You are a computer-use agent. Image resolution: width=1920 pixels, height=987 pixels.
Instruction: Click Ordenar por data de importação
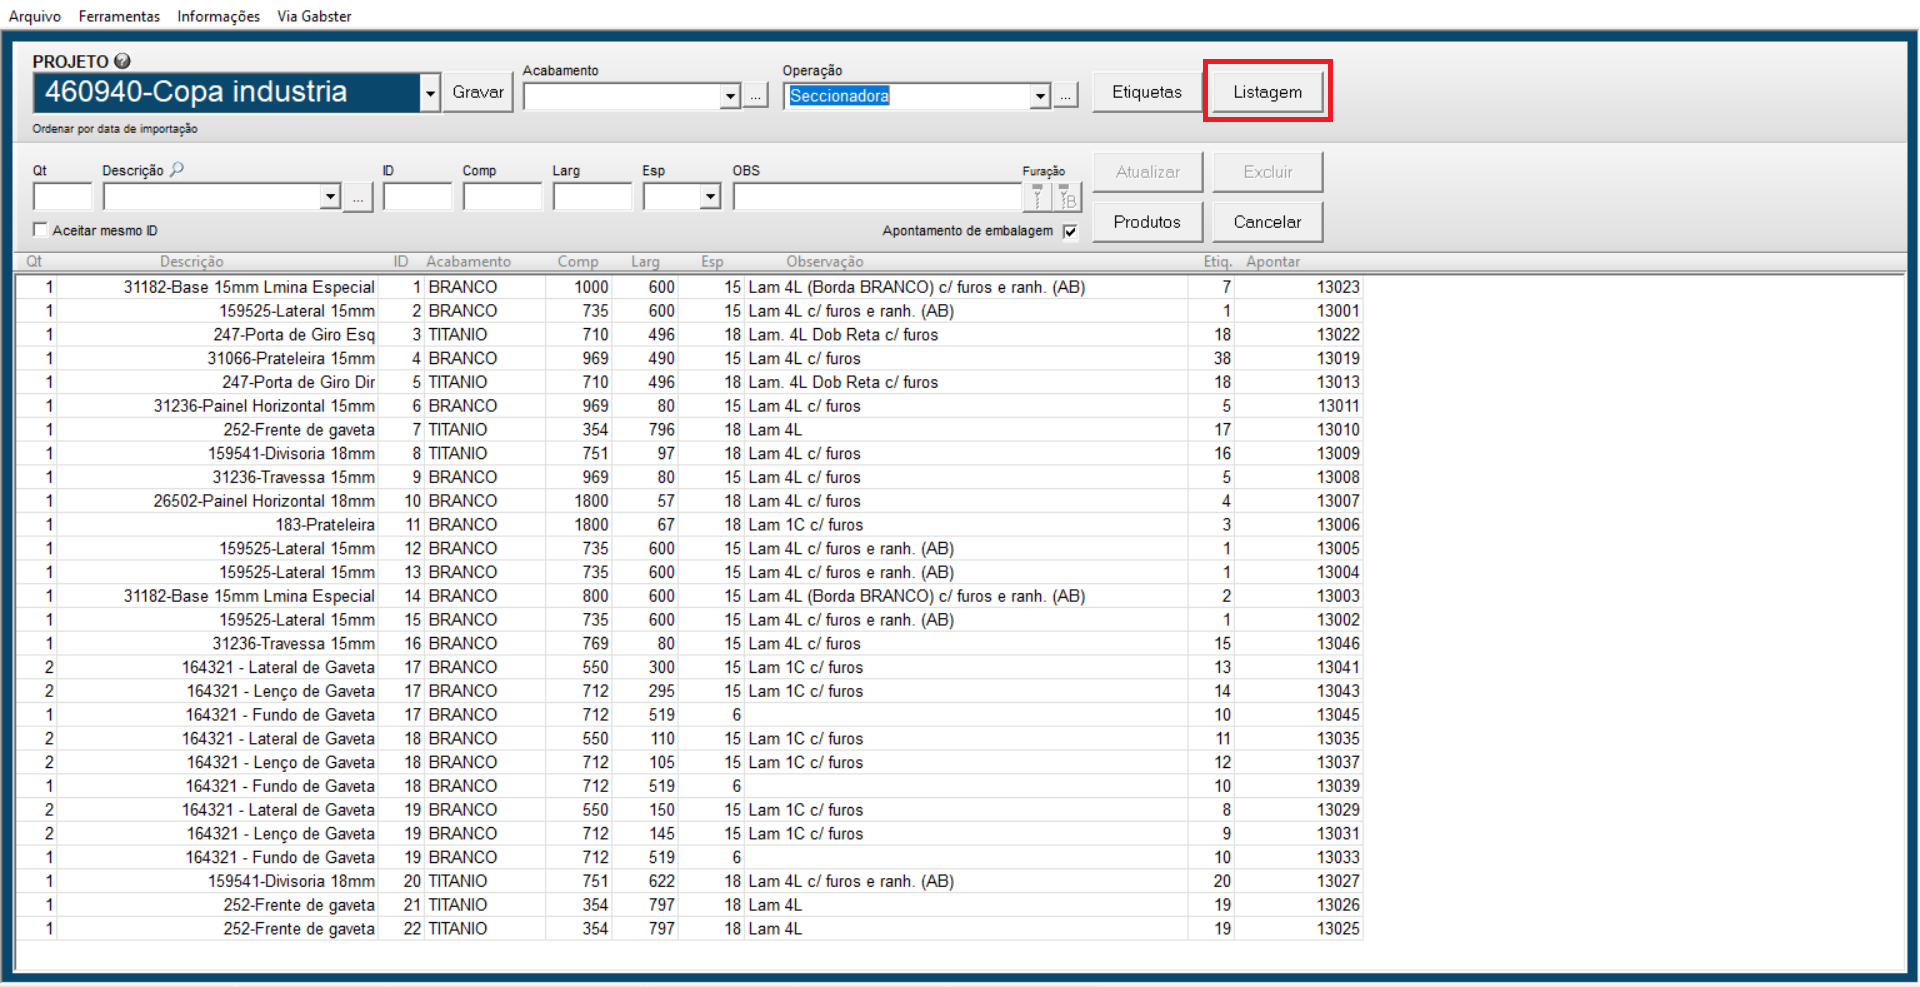(x=115, y=129)
